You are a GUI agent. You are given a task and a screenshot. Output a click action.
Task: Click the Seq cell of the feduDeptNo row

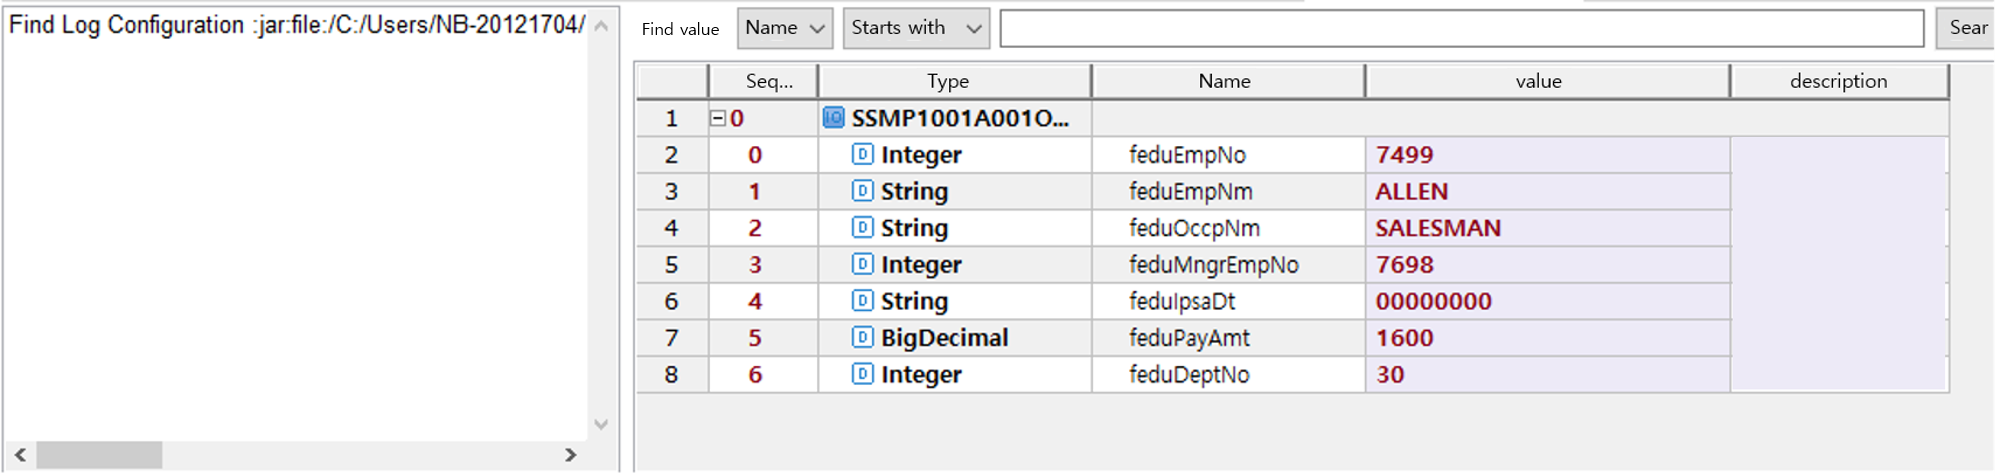[x=763, y=374]
